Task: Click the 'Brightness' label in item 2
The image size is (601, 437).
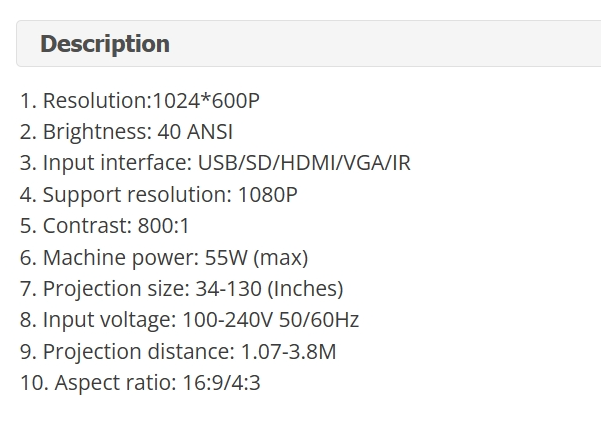Action: click(97, 132)
